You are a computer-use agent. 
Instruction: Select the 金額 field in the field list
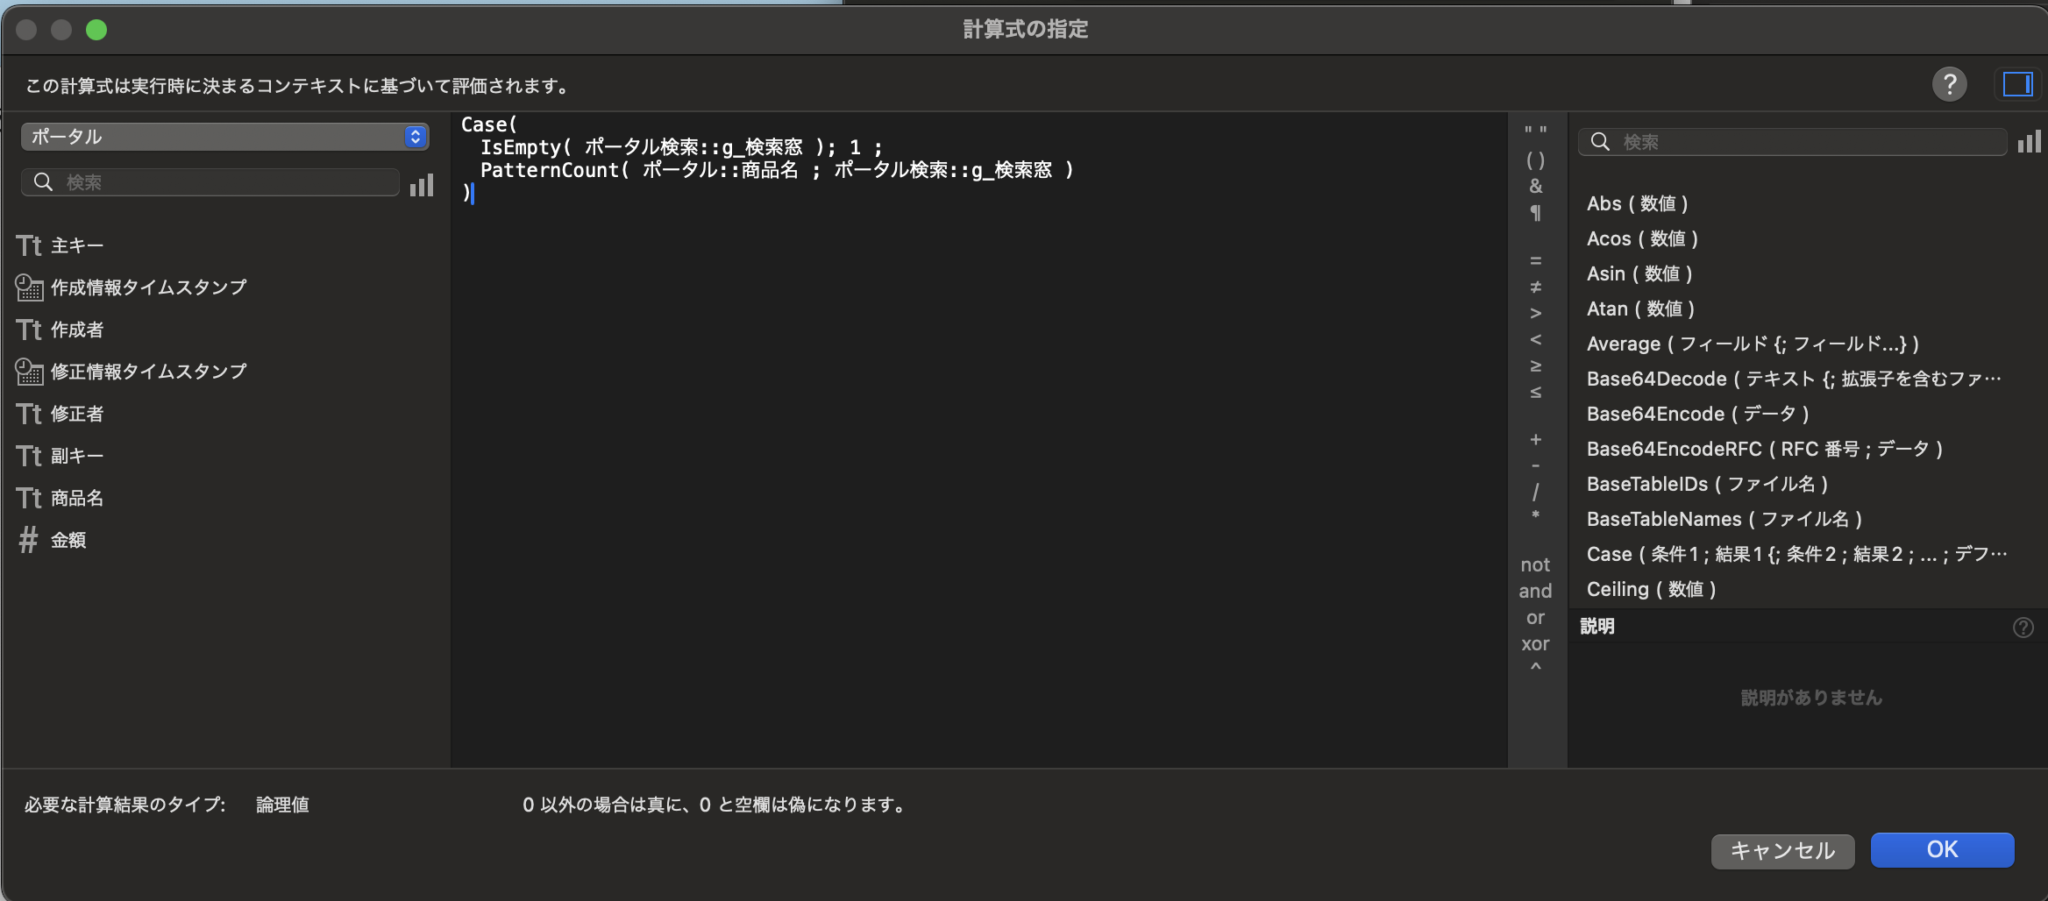pyautogui.click(x=68, y=539)
